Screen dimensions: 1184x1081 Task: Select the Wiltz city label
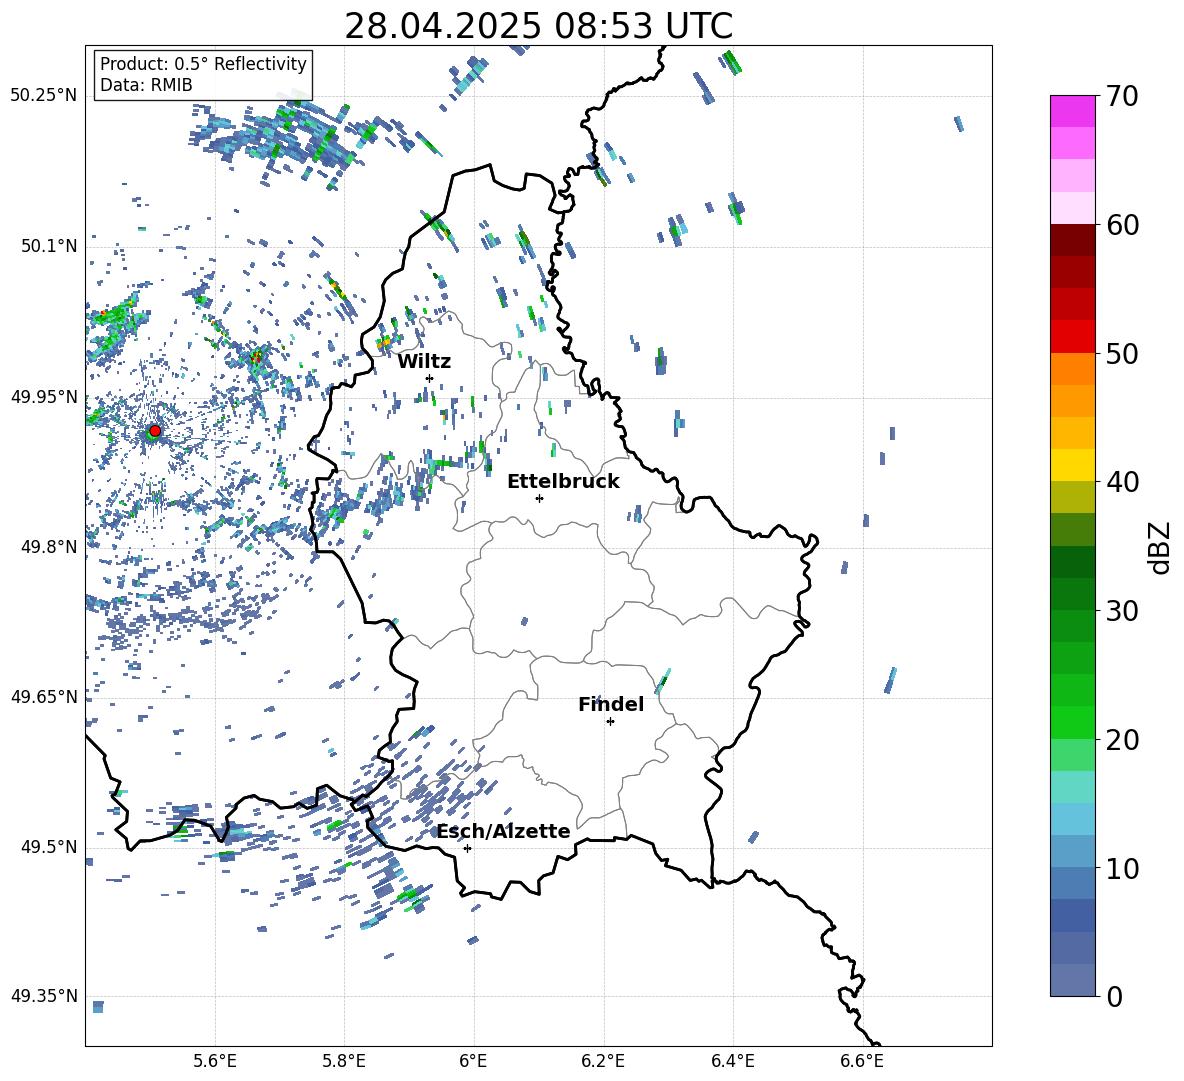pos(424,362)
